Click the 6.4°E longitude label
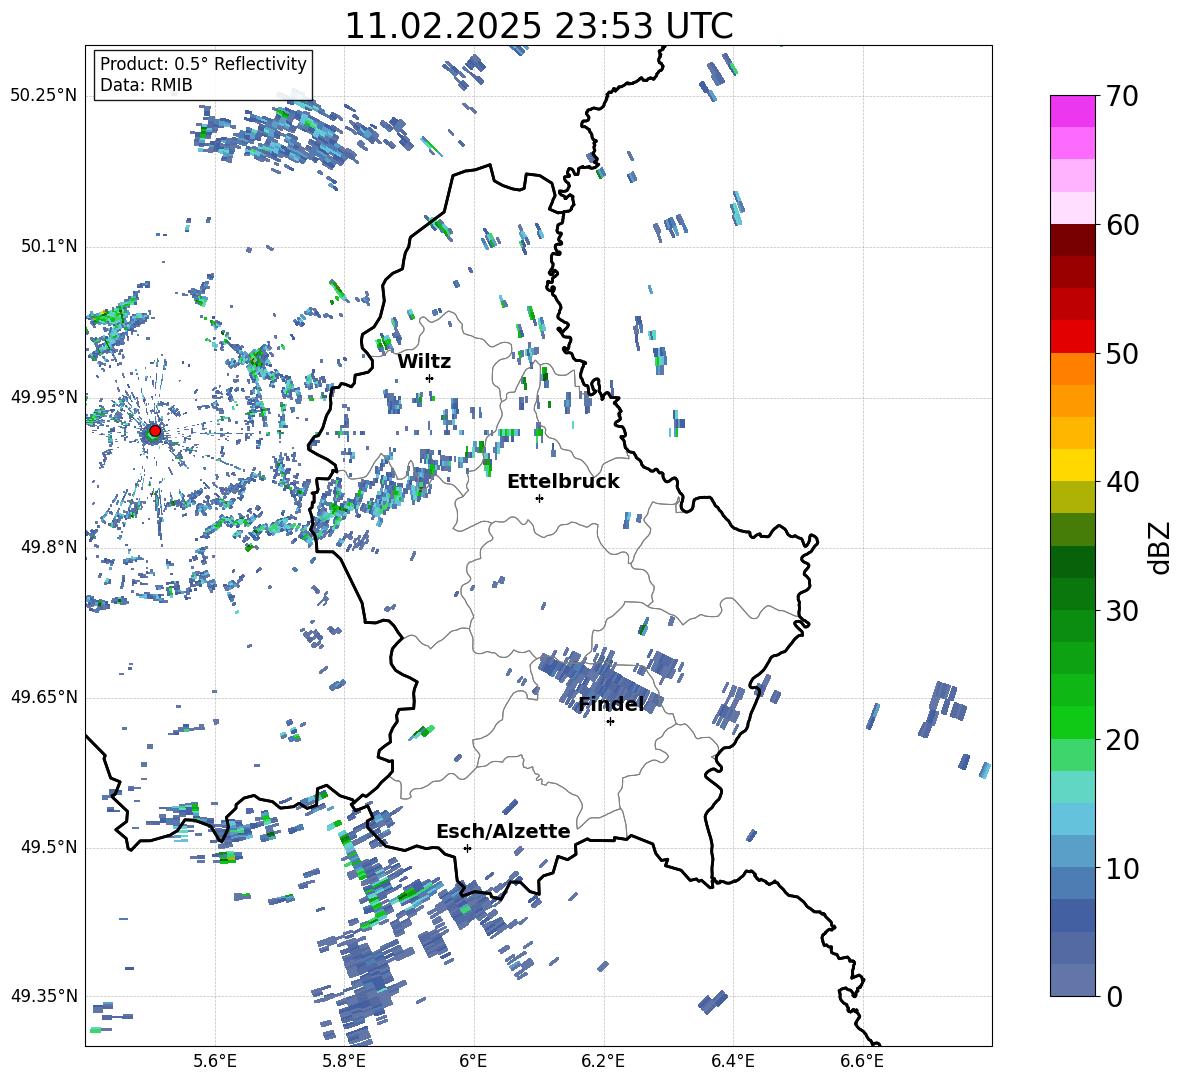Image resolution: width=1184 pixels, height=1081 pixels. coord(733,1061)
